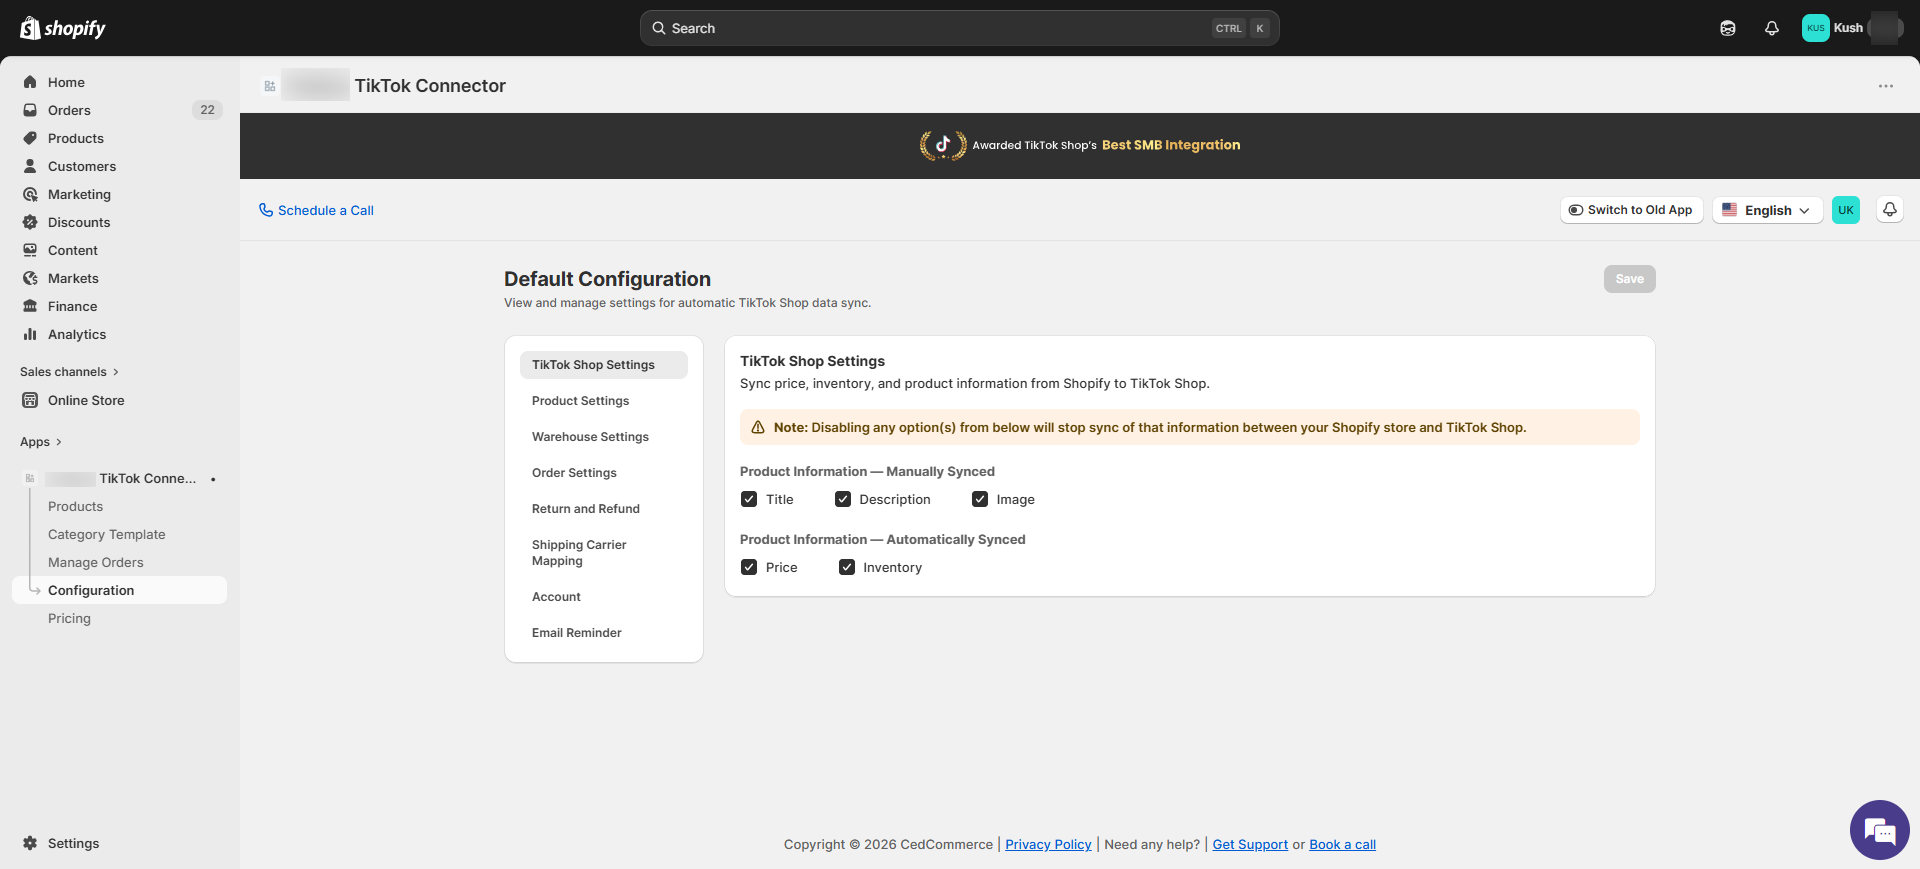Click Switch to Old App toggle
The image size is (1920, 869).
point(1630,210)
